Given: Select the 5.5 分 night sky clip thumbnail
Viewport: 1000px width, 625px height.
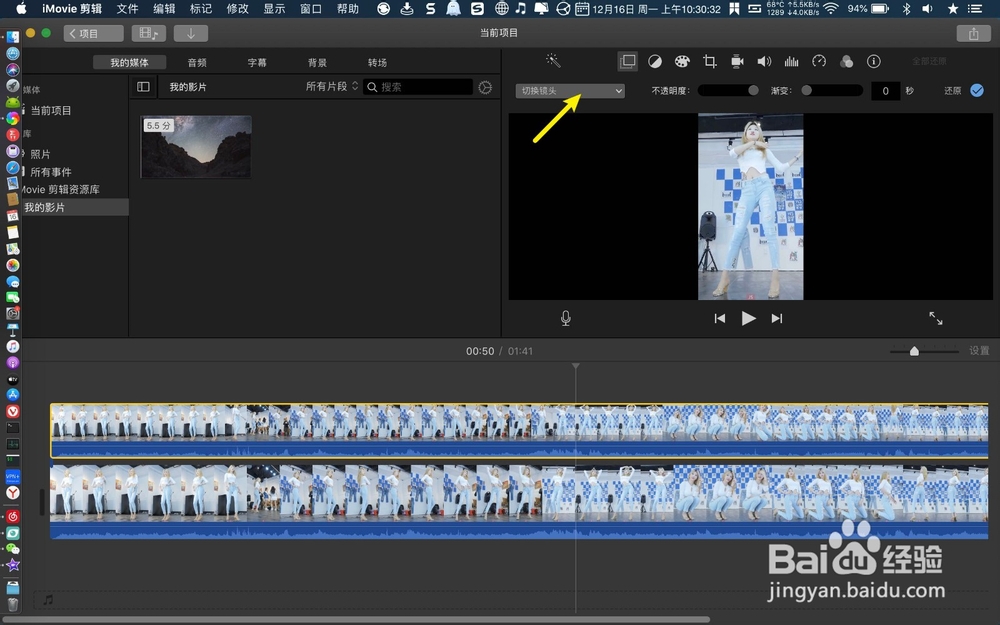Looking at the screenshot, I should click(196, 147).
